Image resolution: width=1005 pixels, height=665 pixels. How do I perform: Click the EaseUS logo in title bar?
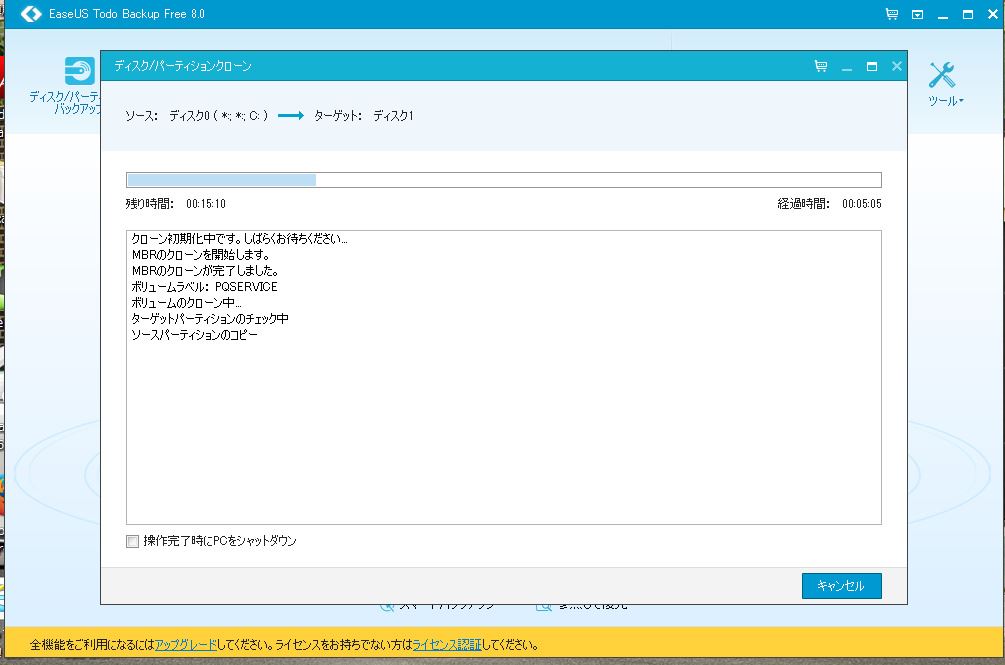click(31, 13)
